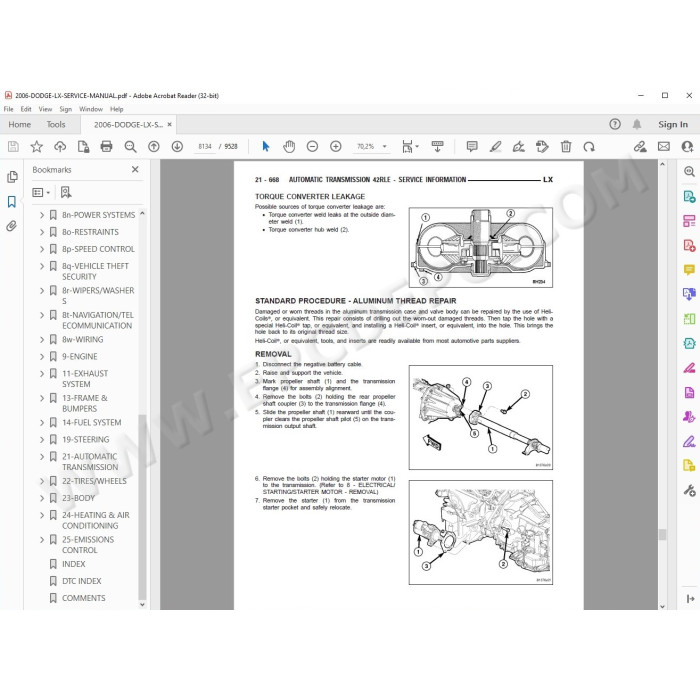Expand the 19-STEERING bookmark
The width and height of the screenshot is (700, 700).
[42, 440]
